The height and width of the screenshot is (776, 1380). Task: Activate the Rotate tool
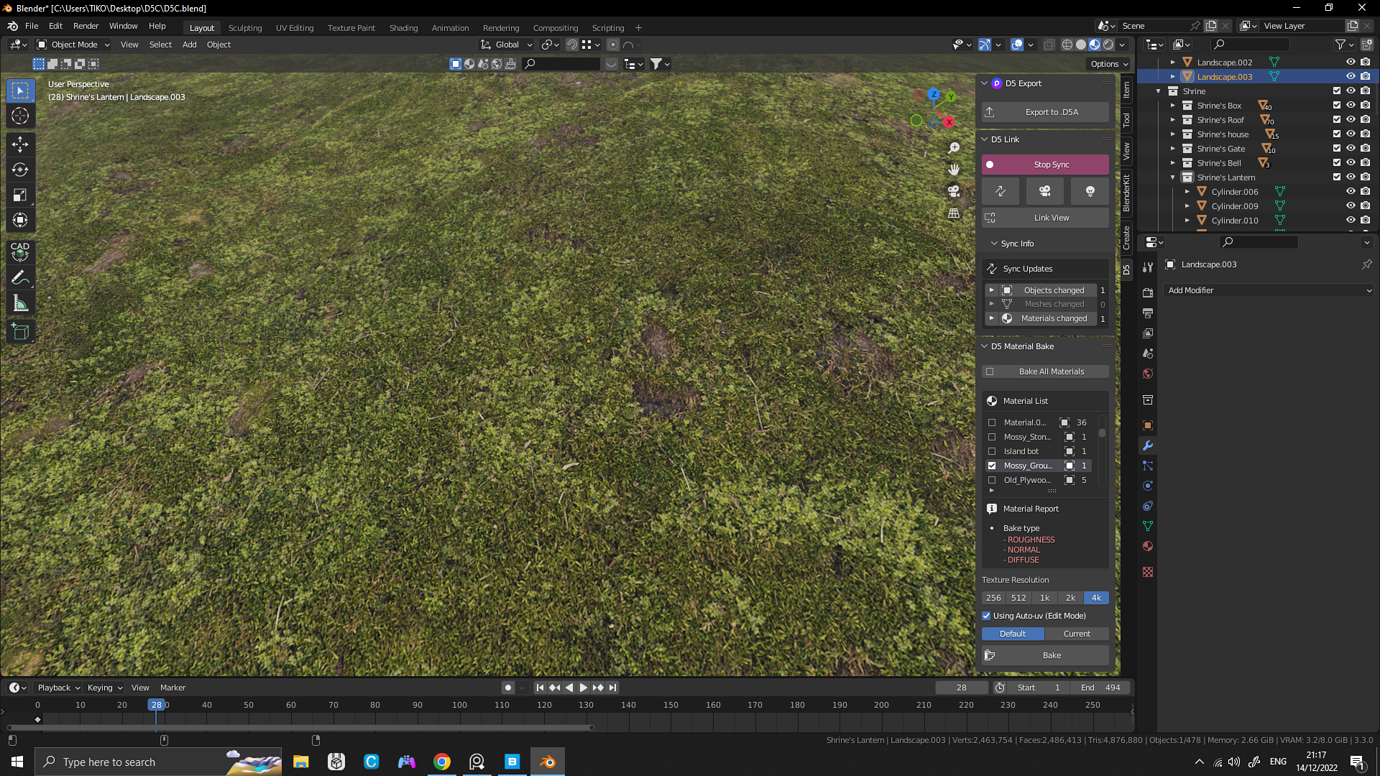pyautogui.click(x=20, y=170)
